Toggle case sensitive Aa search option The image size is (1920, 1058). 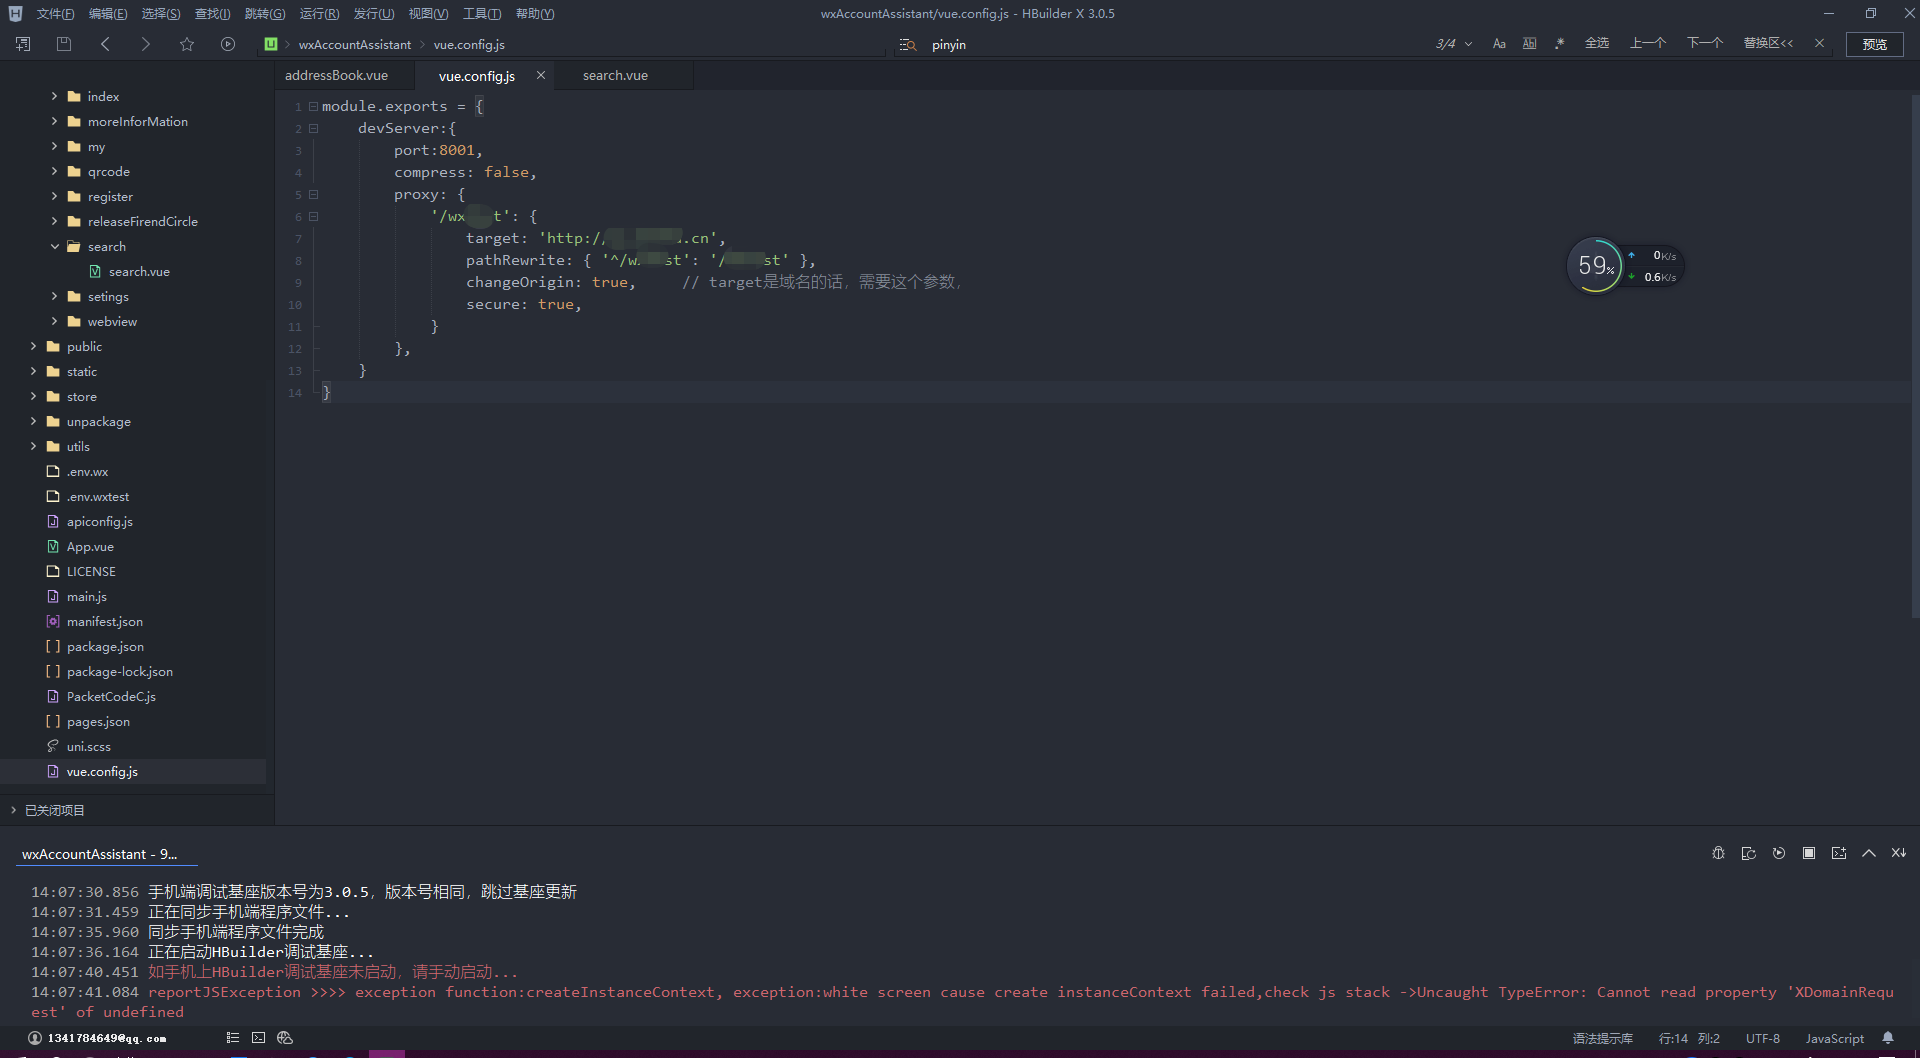coord(1499,44)
